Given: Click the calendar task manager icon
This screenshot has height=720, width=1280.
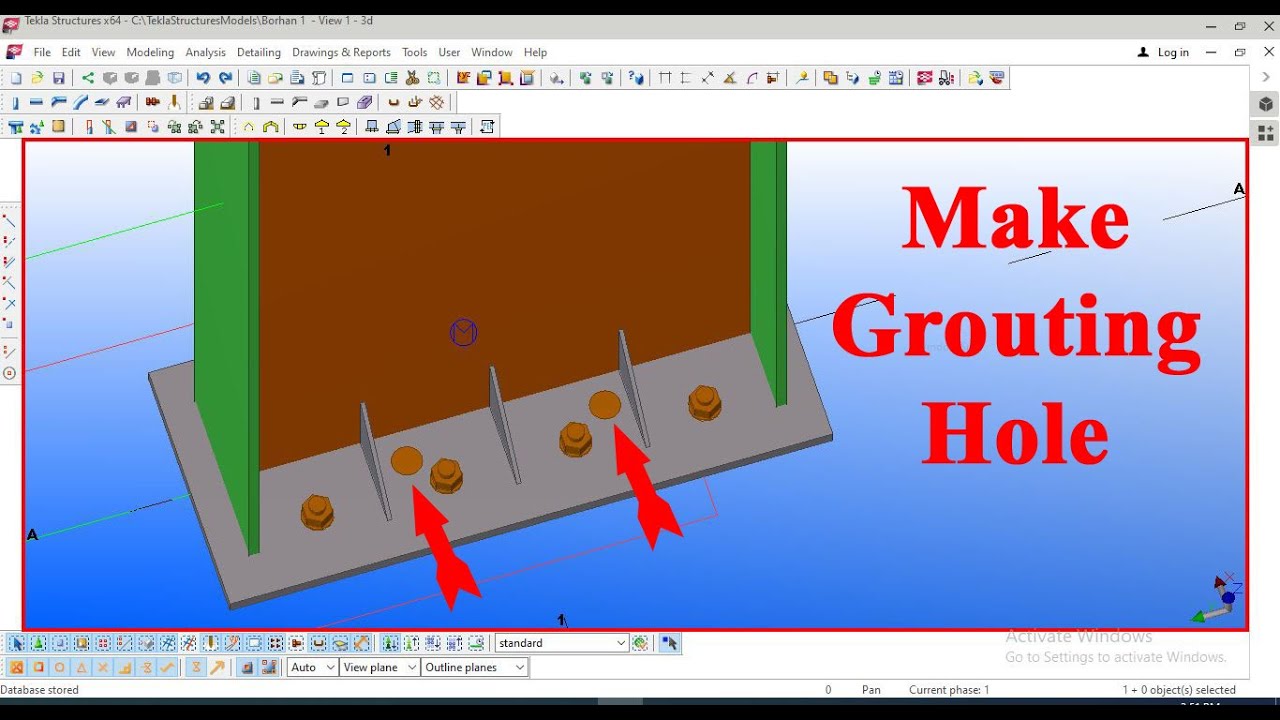Looking at the screenshot, I should (896, 78).
